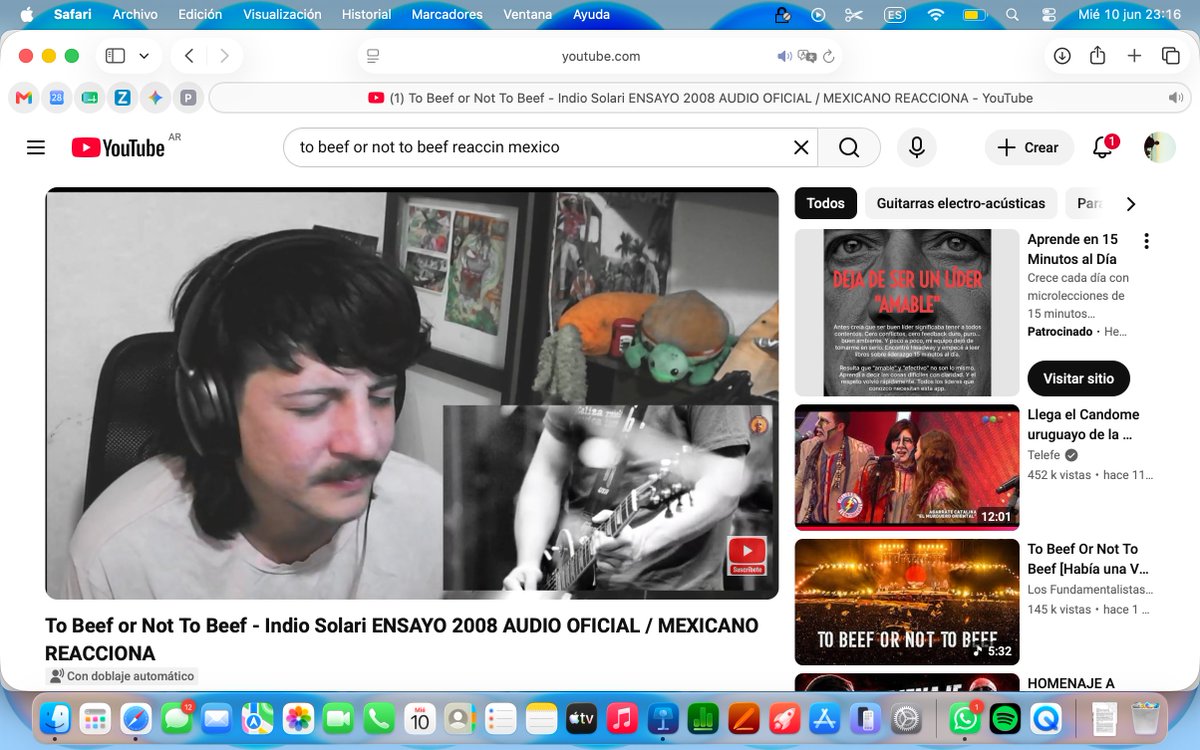Open the Edición menu
Image resolution: width=1200 pixels, height=750 pixels.
[x=200, y=15]
